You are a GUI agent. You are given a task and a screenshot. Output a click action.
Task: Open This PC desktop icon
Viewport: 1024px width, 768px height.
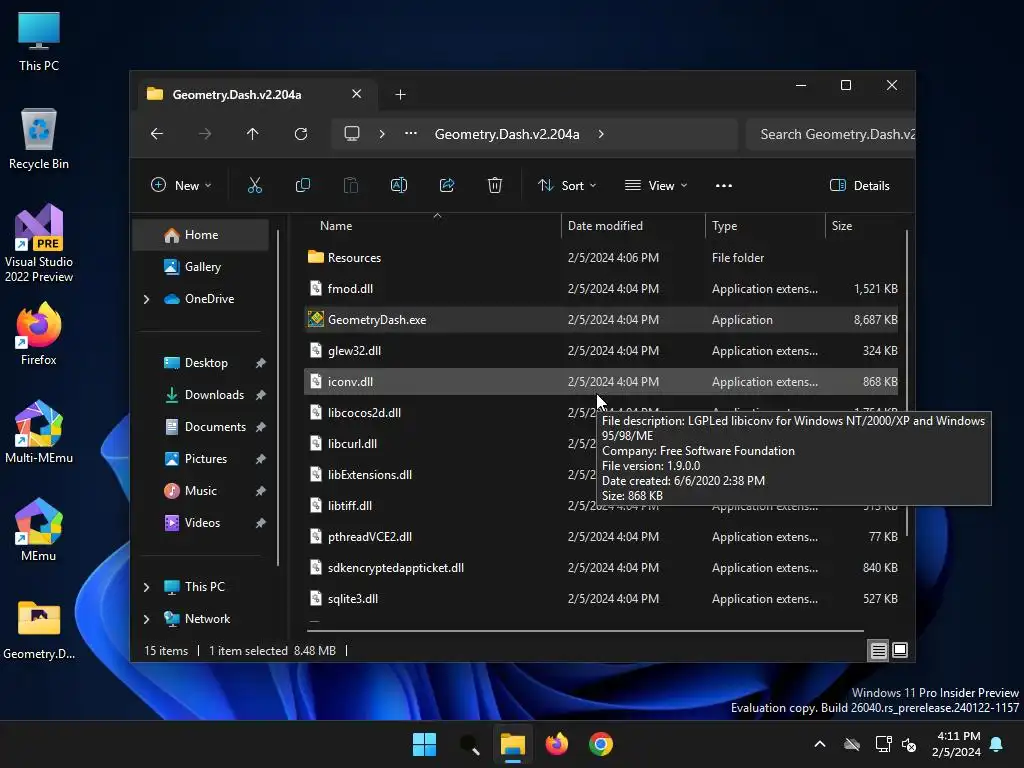point(39,41)
